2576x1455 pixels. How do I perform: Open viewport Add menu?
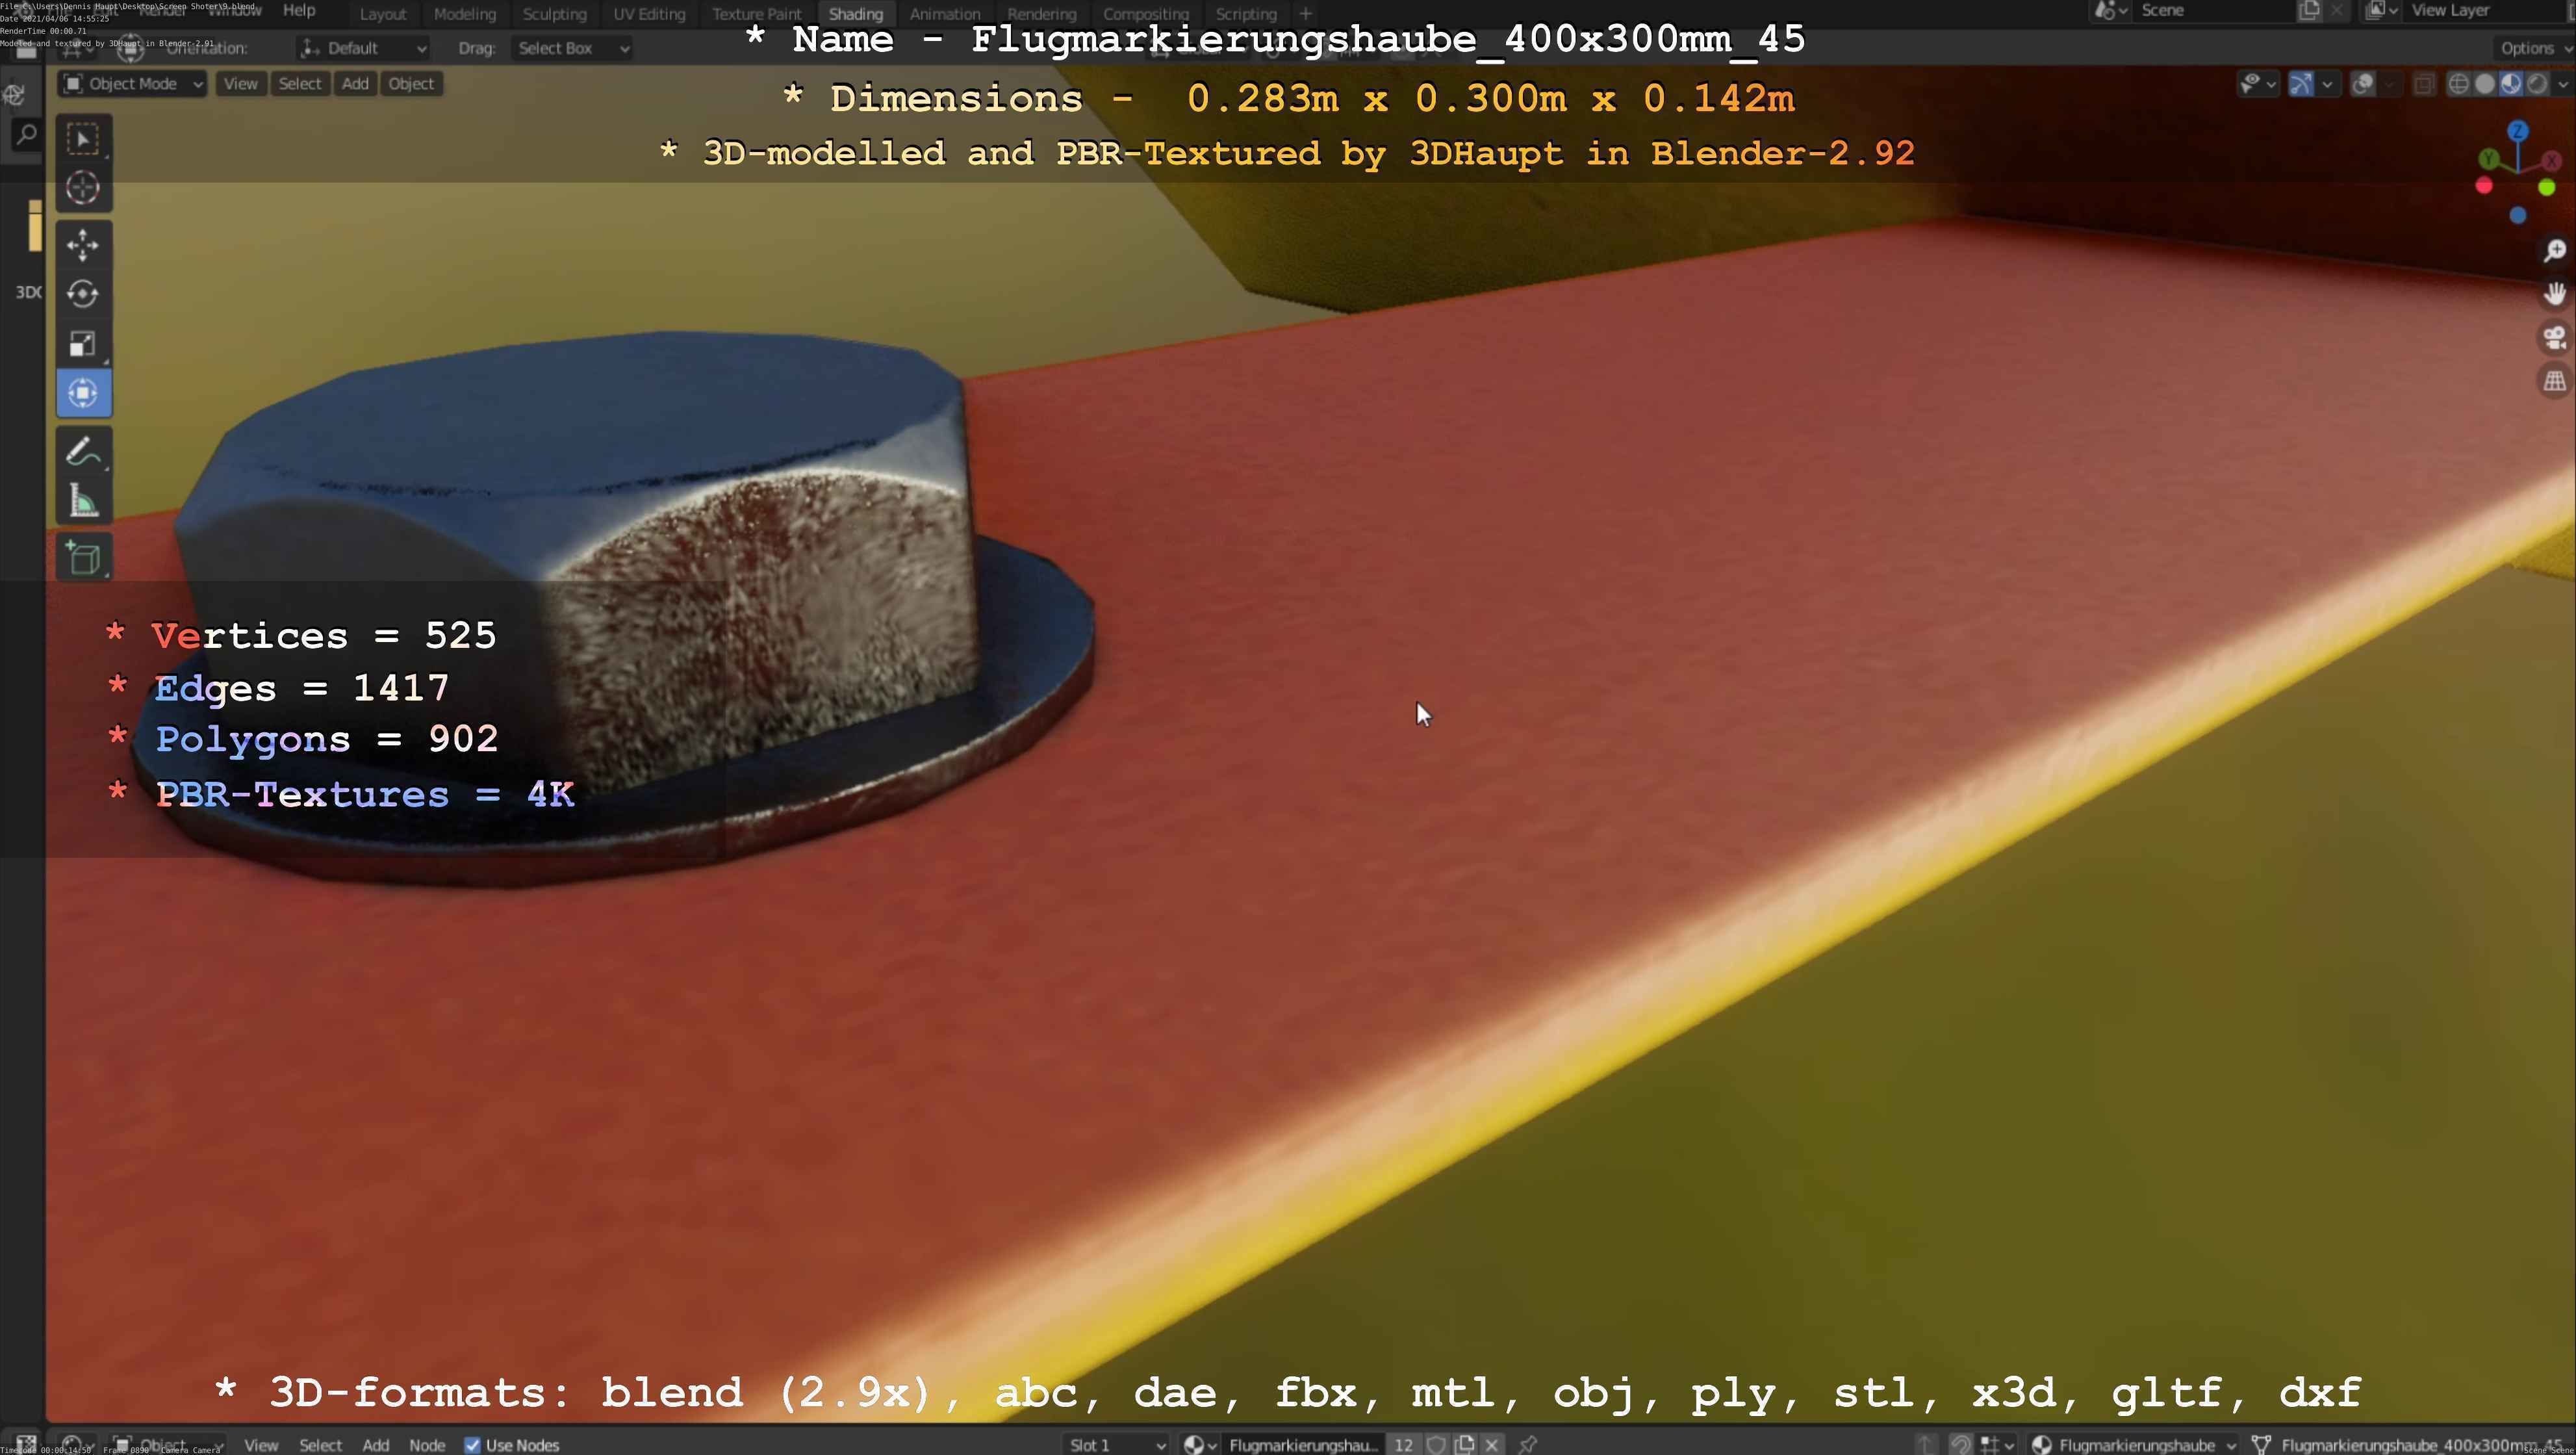(355, 84)
